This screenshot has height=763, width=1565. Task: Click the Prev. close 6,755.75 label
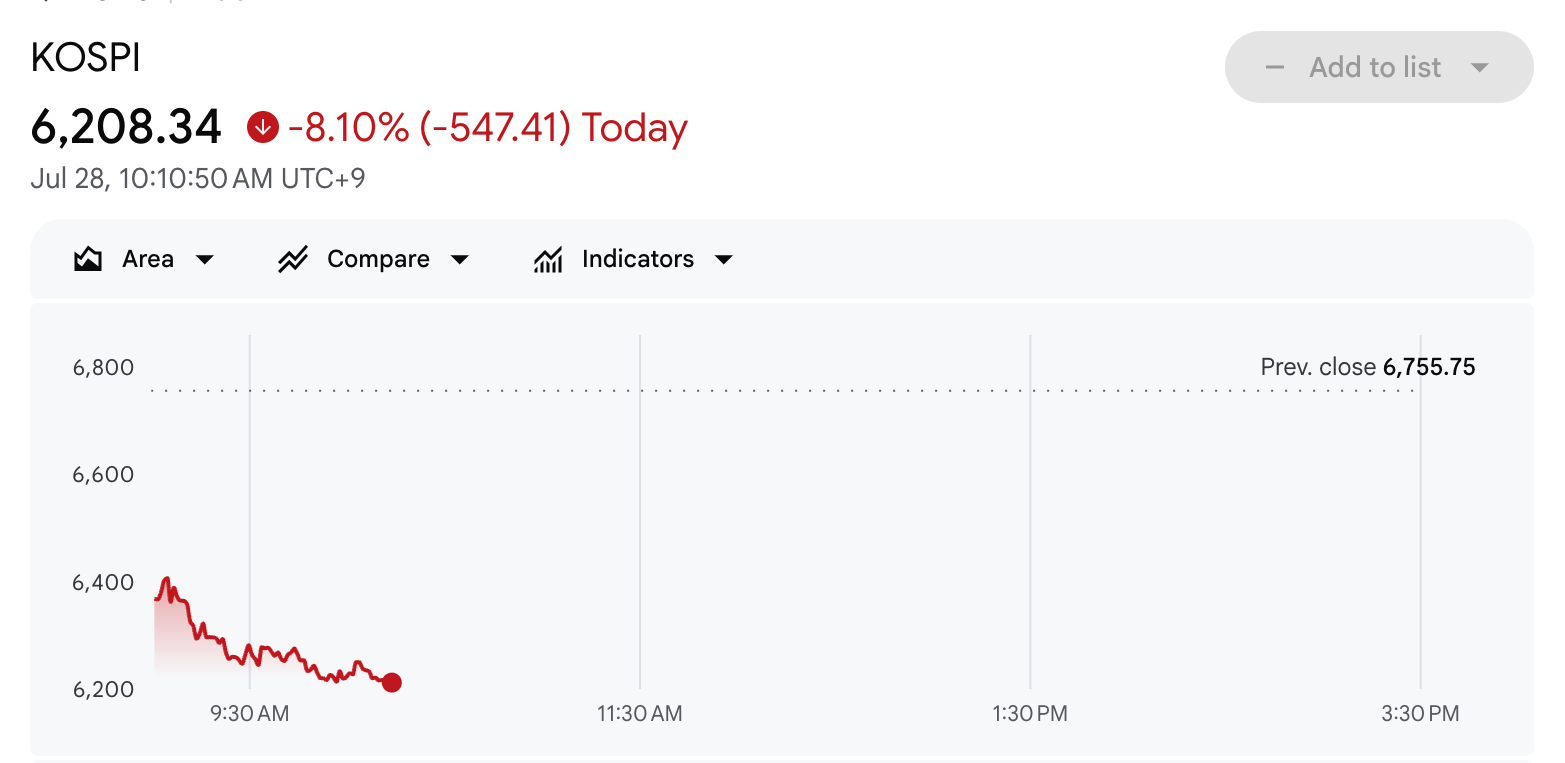pos(1368,367)
